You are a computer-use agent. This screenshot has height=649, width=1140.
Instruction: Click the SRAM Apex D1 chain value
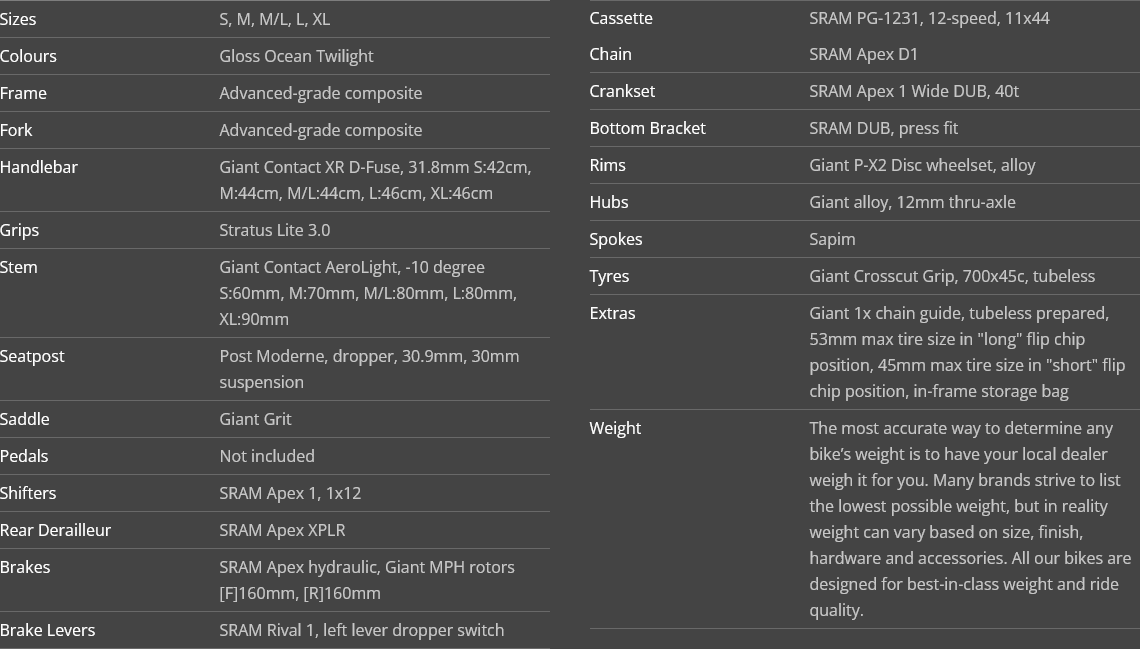point(864,55)
